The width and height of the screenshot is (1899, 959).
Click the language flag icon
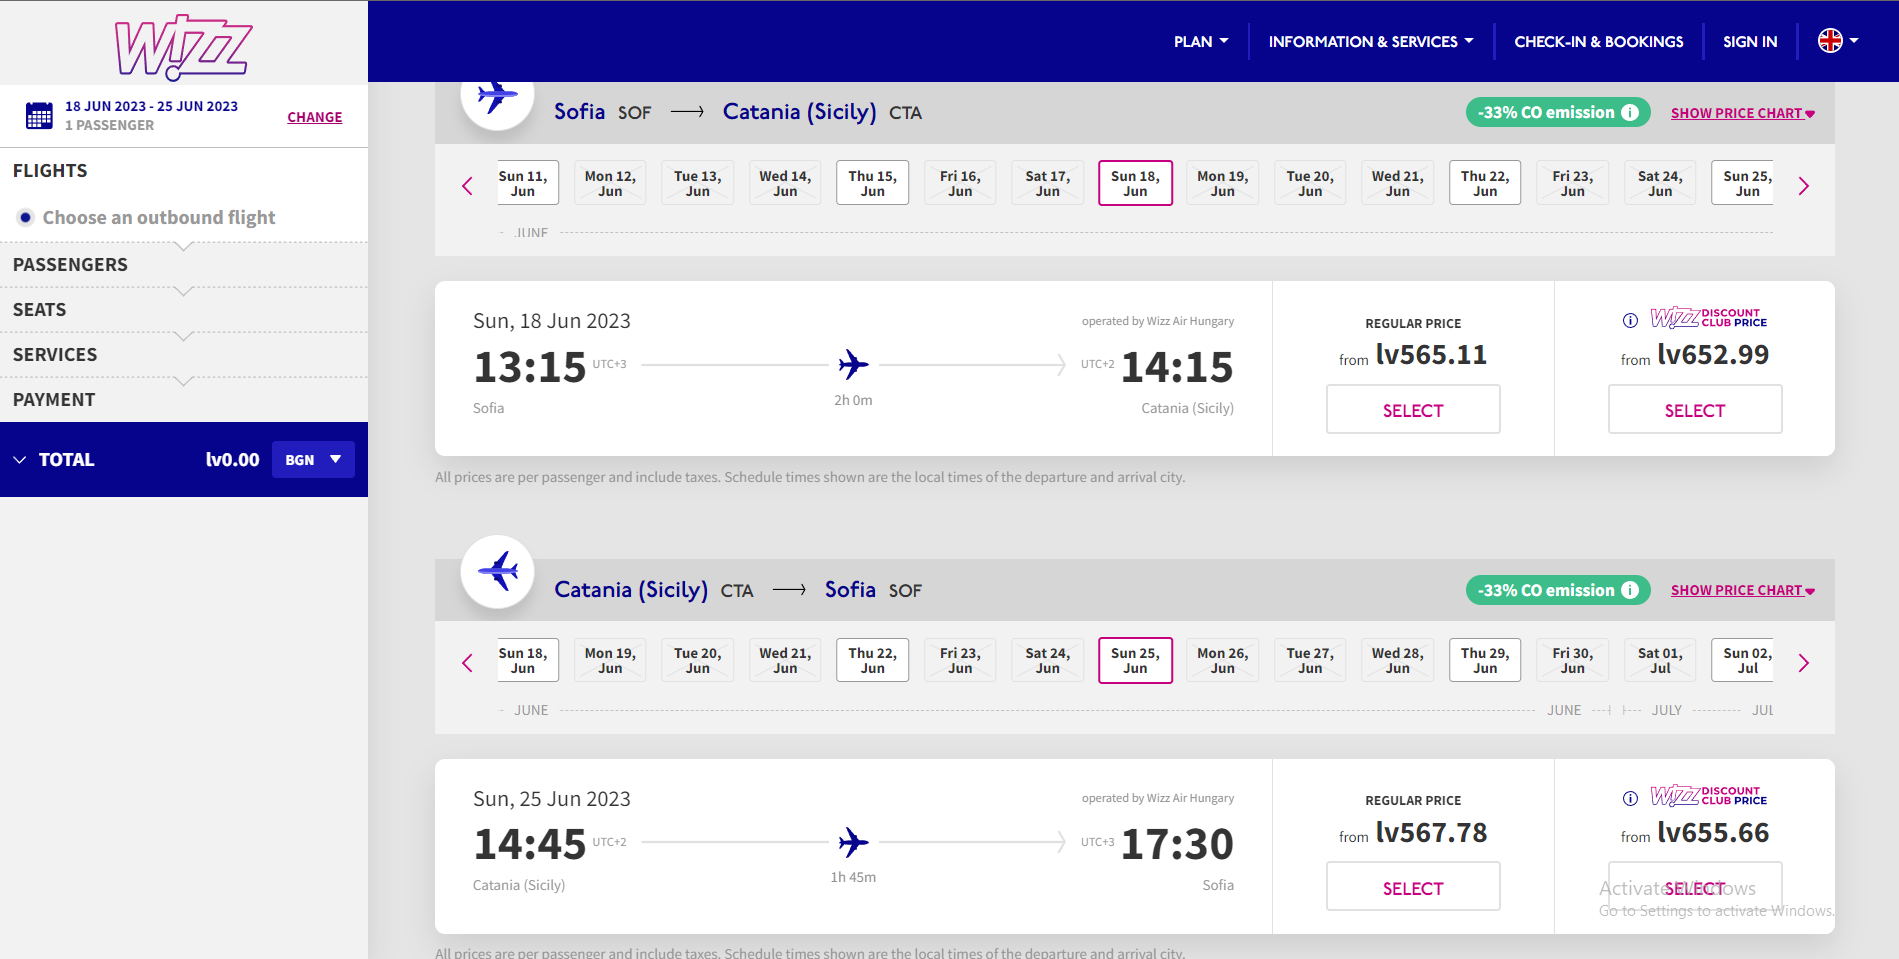pos(1830,41)
